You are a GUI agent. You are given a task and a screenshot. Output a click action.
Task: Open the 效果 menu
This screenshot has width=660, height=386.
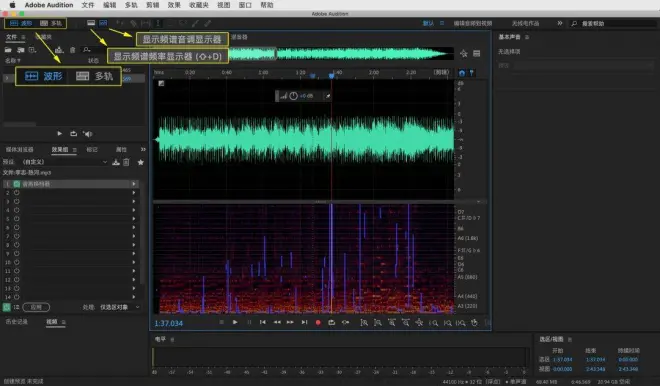[174, 5]
